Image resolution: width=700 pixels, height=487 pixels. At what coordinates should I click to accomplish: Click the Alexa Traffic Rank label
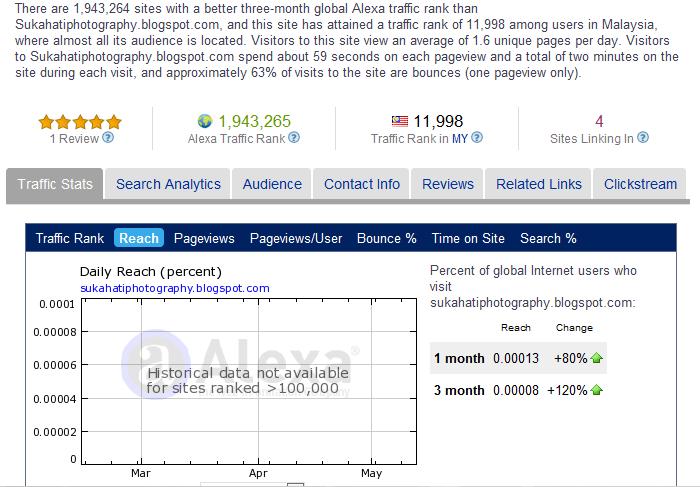click(x=236, y=139)
